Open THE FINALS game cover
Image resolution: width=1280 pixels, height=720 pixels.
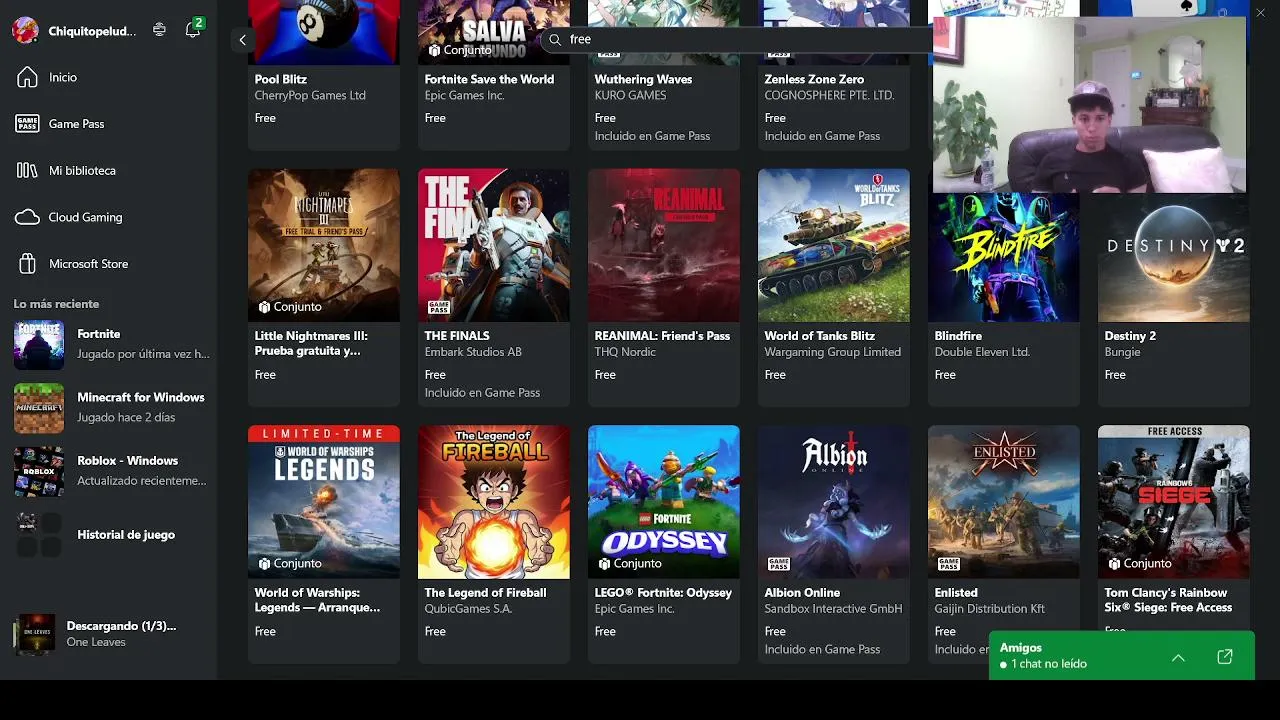(494, 245)
